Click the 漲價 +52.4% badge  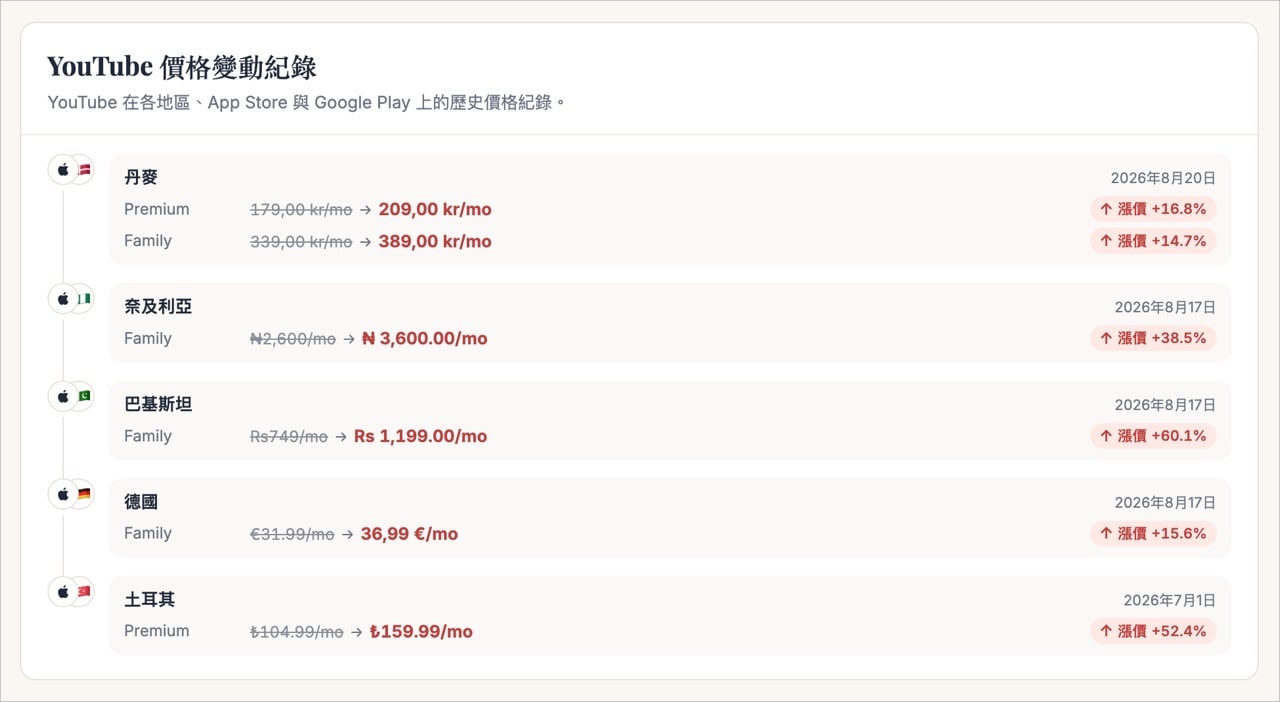coord(1153,631)
